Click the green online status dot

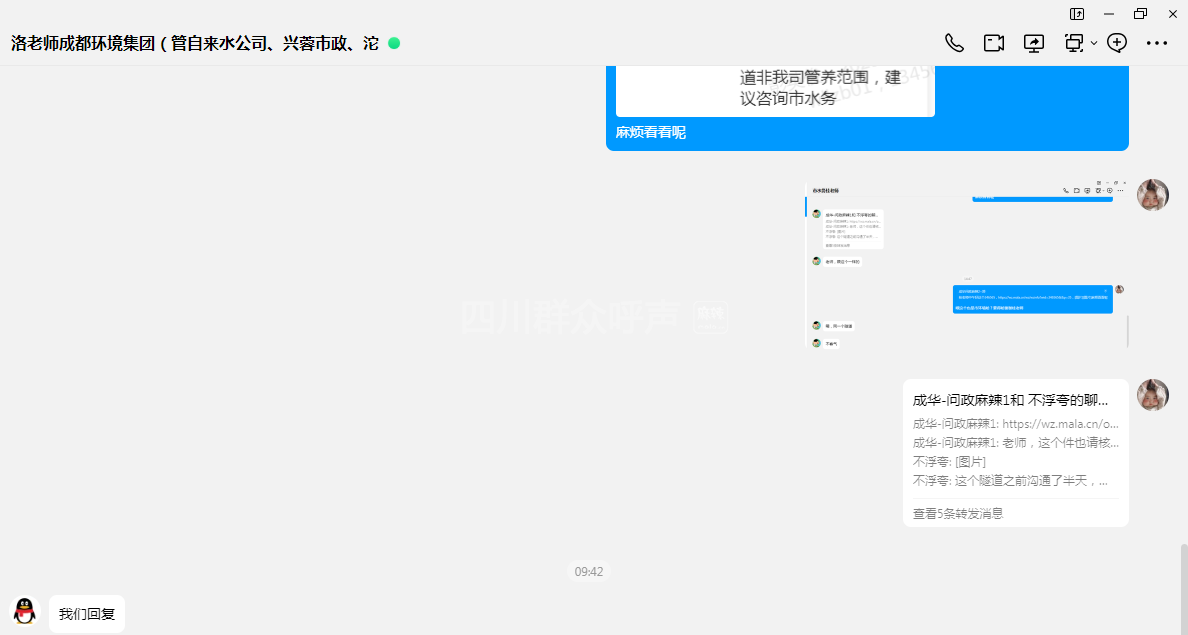pyautogui.click(x=394, y=43)
